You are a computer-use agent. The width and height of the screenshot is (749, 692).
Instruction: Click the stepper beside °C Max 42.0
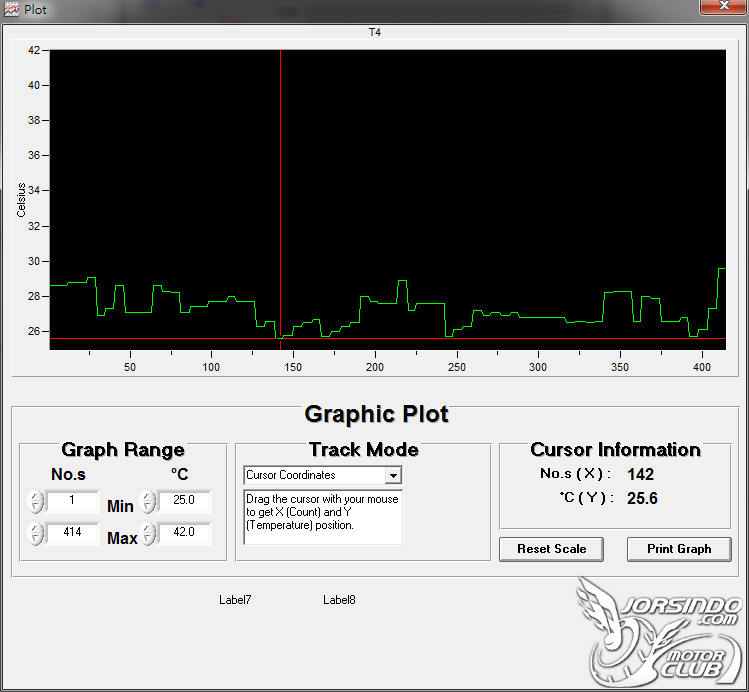(148, 534)
